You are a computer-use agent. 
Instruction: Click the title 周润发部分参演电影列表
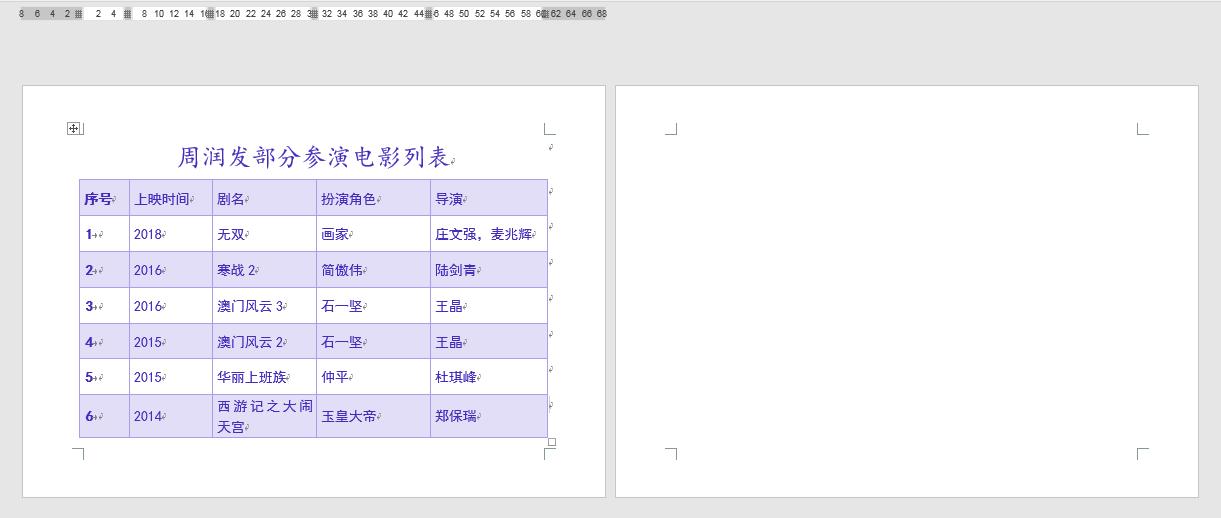(314, 157)
